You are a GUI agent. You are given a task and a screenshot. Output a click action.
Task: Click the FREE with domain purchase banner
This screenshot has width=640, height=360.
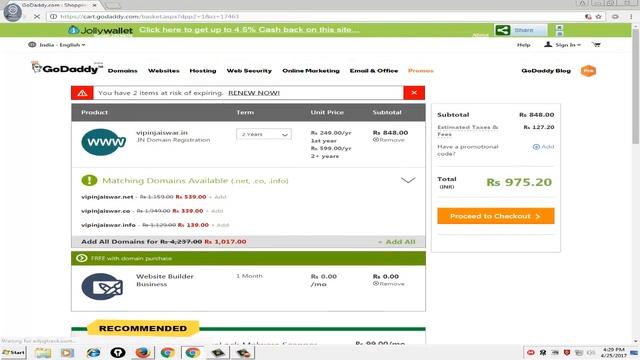[248, 258]
